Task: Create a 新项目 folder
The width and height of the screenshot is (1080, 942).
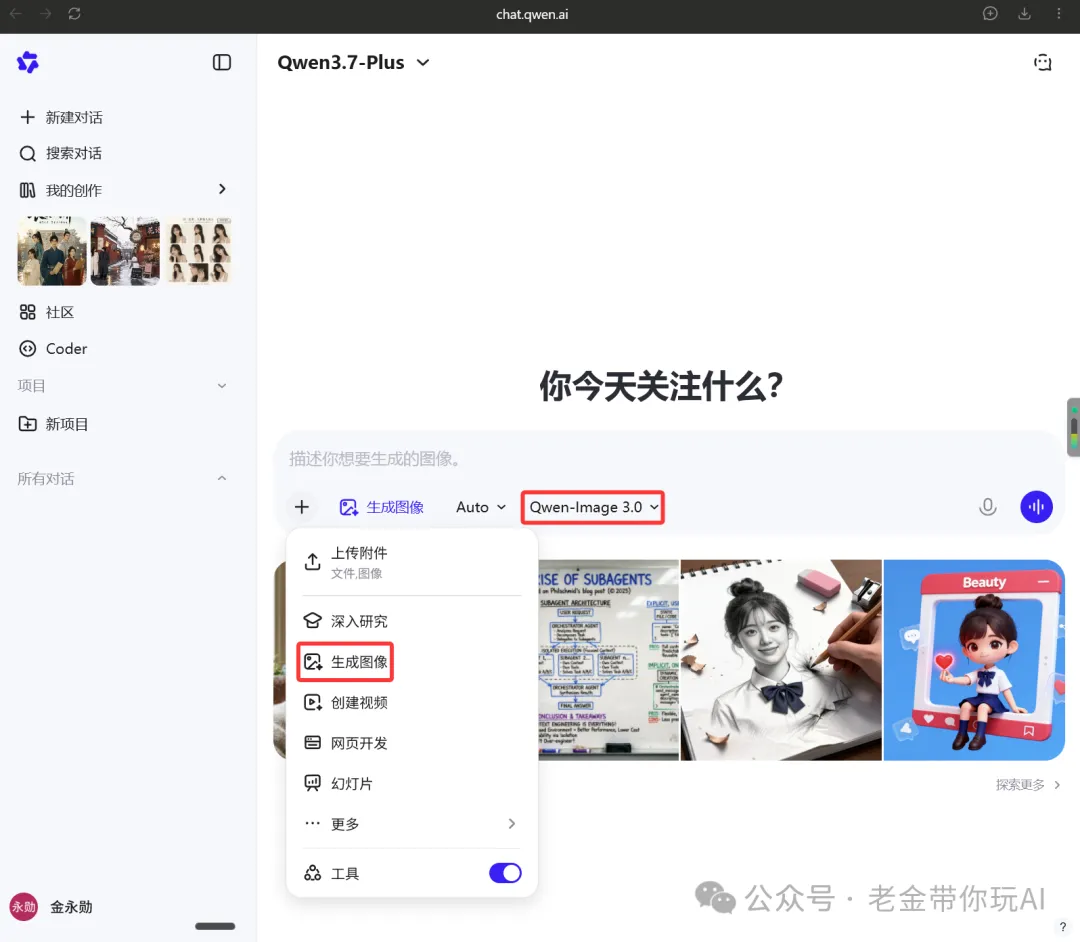Action: click(x=54, y=424)
